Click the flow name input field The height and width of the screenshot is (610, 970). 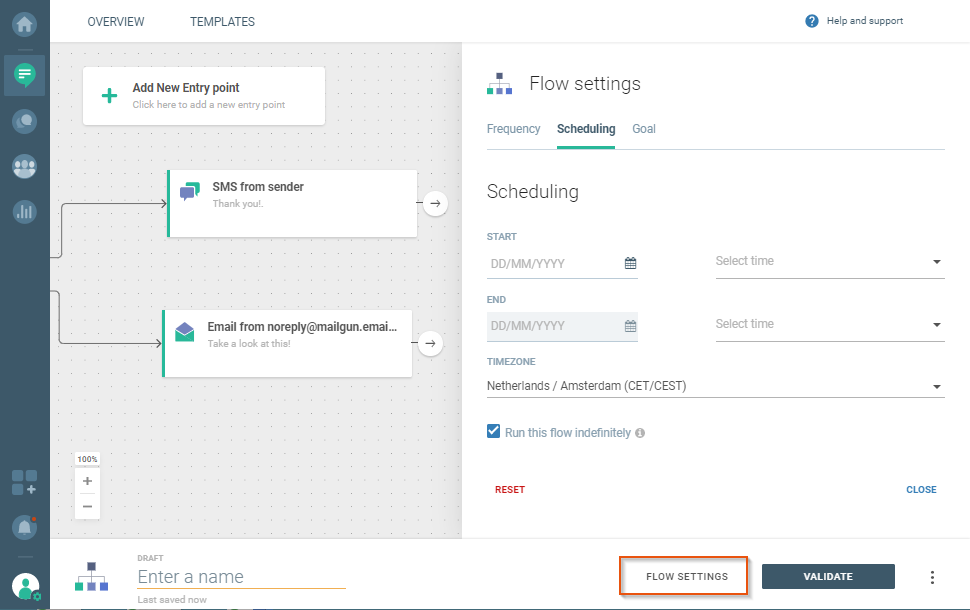click(241, 577)
